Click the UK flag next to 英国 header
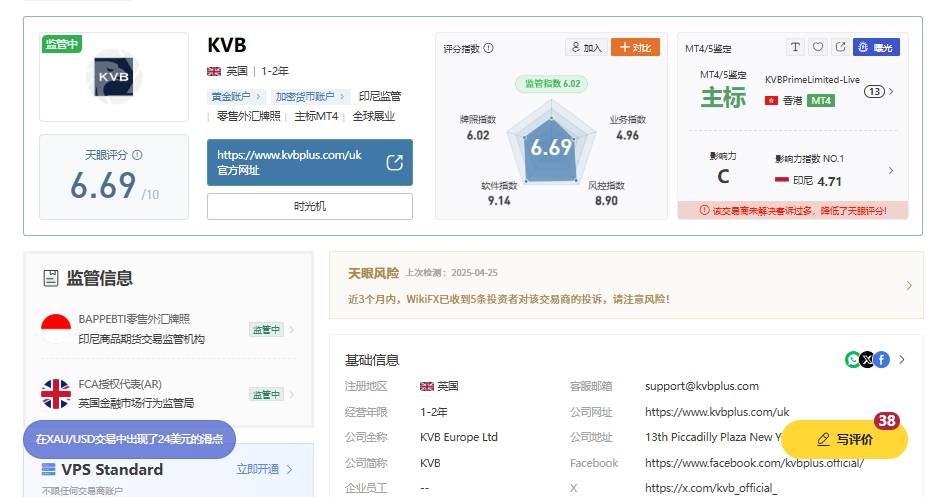Viewport: 945px width, 497px height. (x=214, y=71)
